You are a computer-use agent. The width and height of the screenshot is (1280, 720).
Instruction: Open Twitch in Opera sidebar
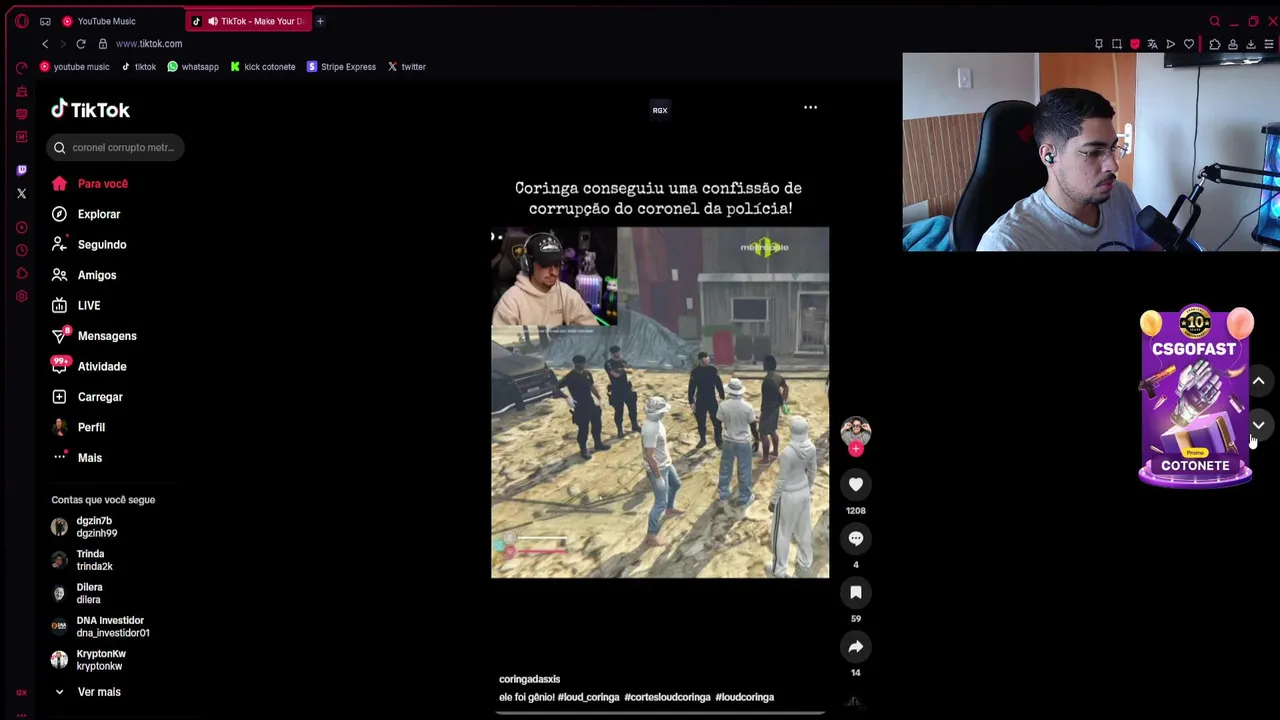click(x=22, y=170)
